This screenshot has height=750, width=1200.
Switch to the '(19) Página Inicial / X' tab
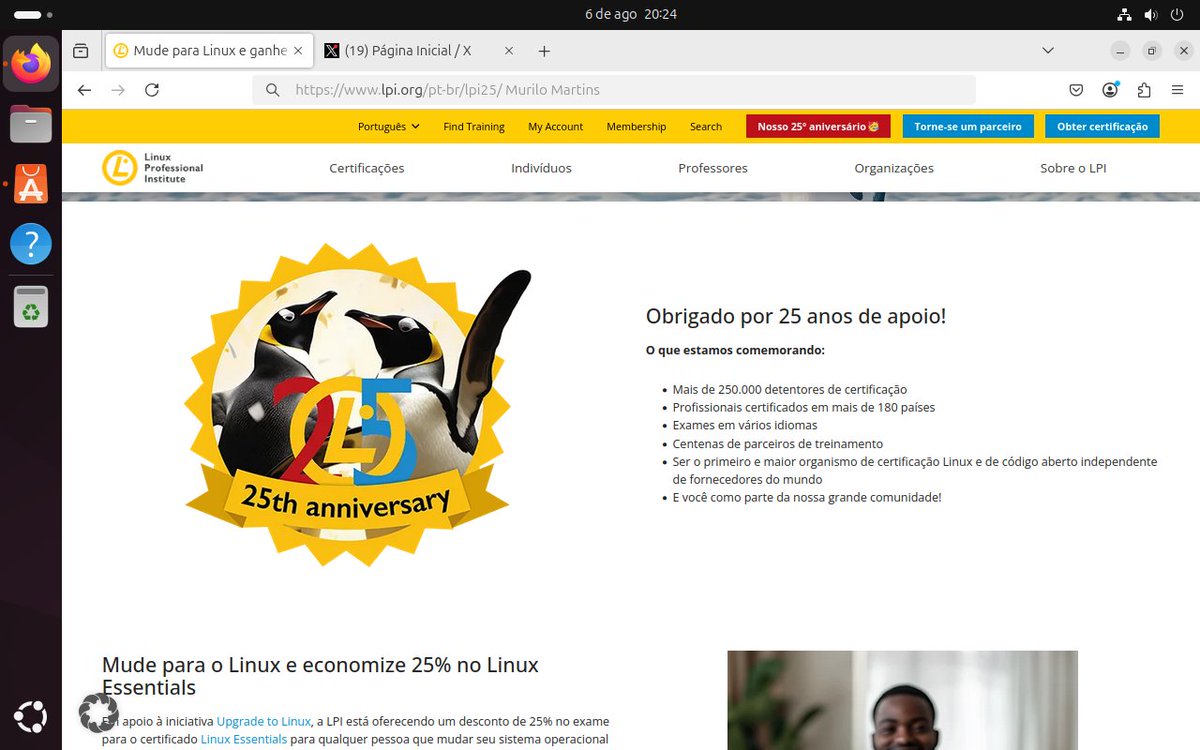[x=420, y=51]
